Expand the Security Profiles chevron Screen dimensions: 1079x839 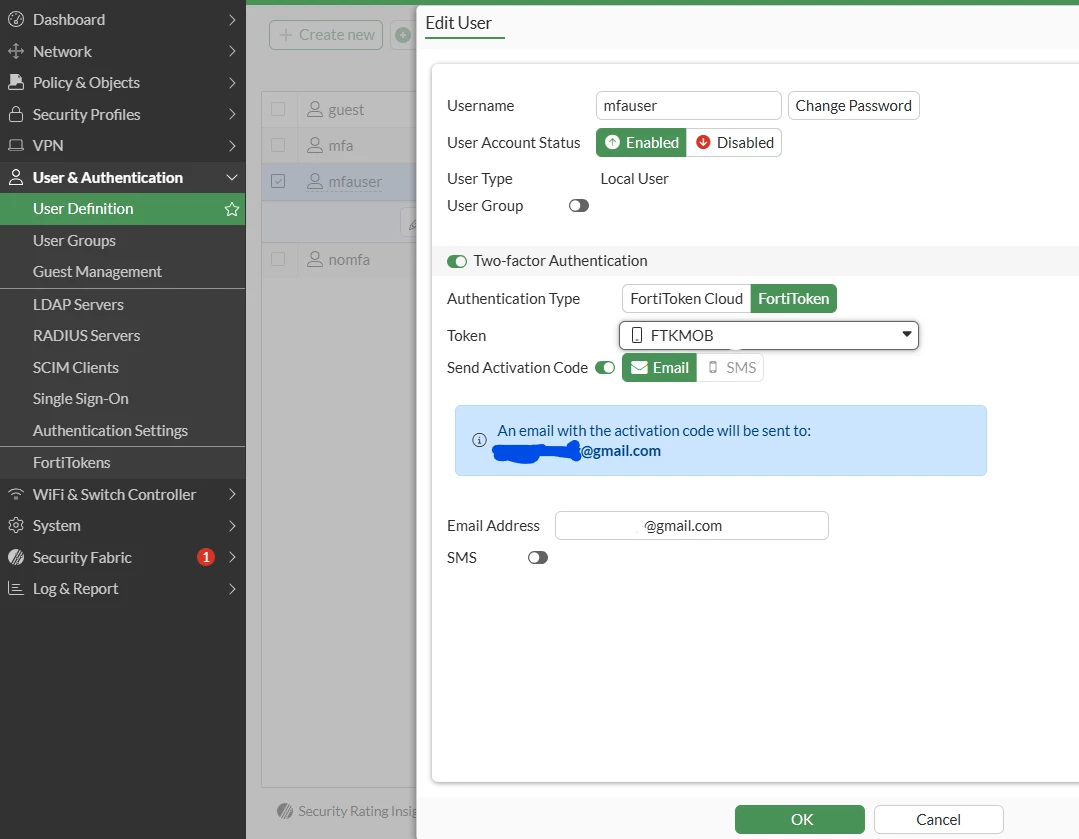(x=232, y=114)
